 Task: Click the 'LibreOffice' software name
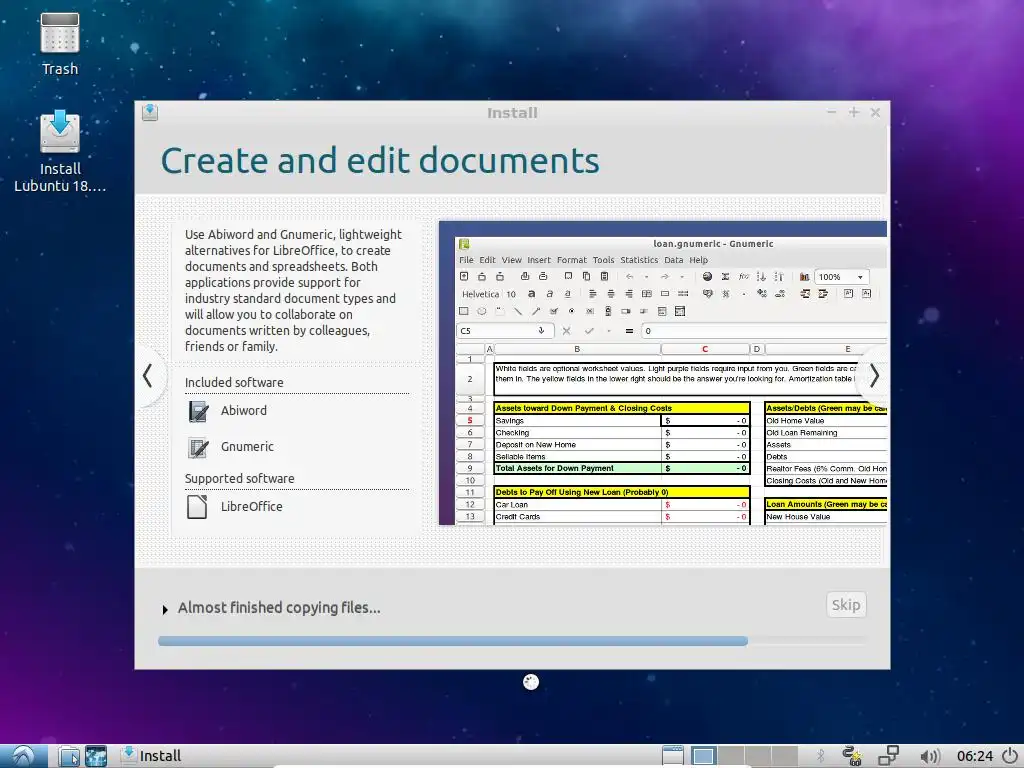pos(251,507)
